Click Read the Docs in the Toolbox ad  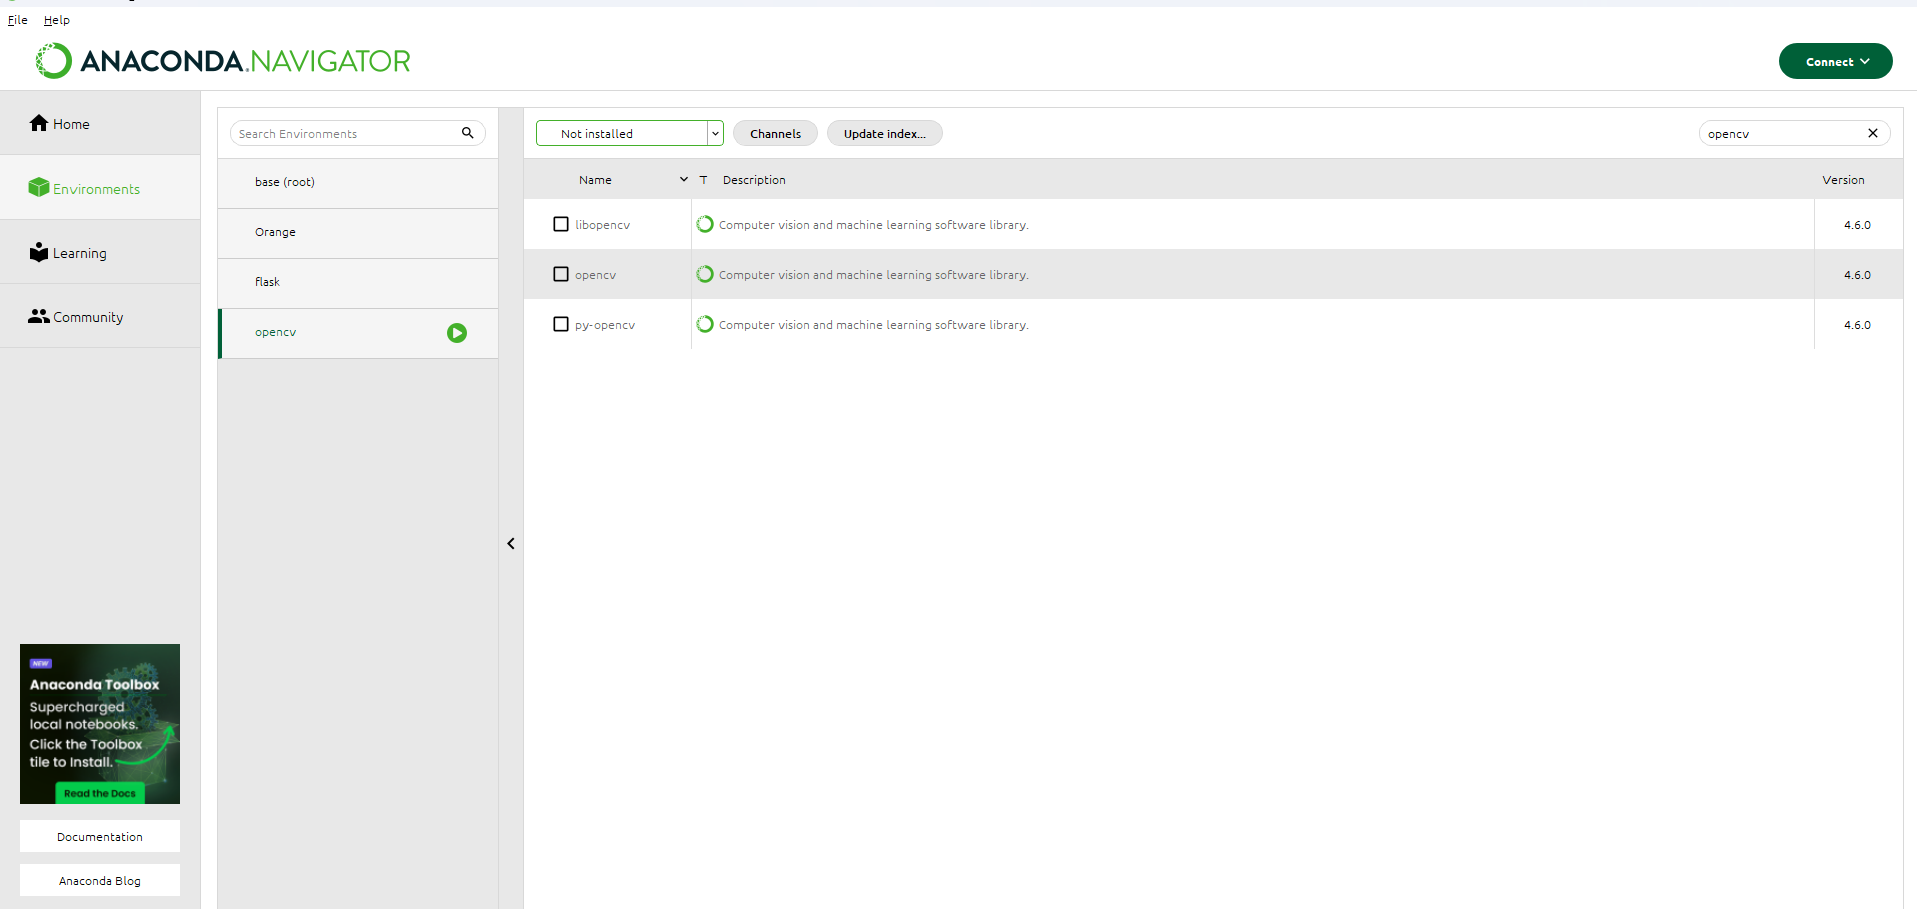coord(100,793)
